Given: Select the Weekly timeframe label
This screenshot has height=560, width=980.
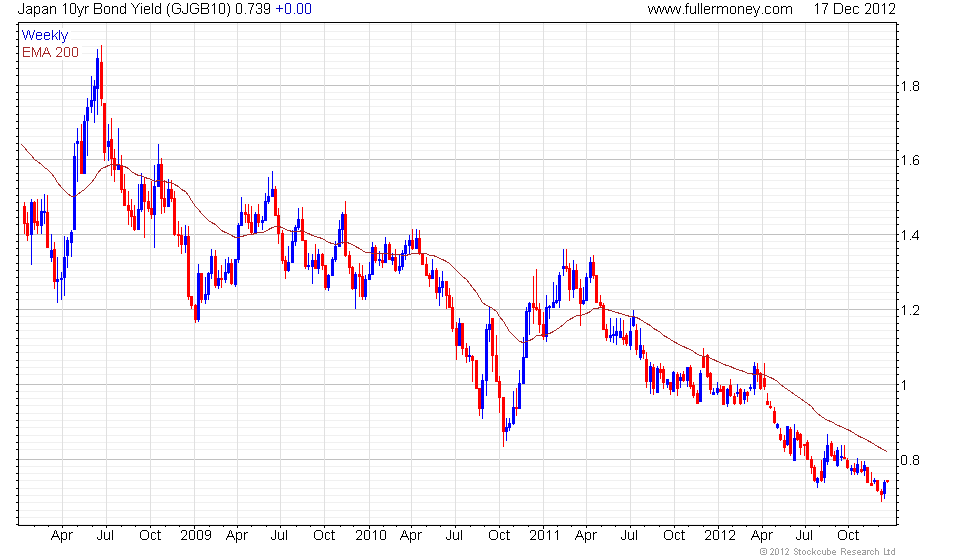Looking at the screenshot, I should tap(45, 36).
